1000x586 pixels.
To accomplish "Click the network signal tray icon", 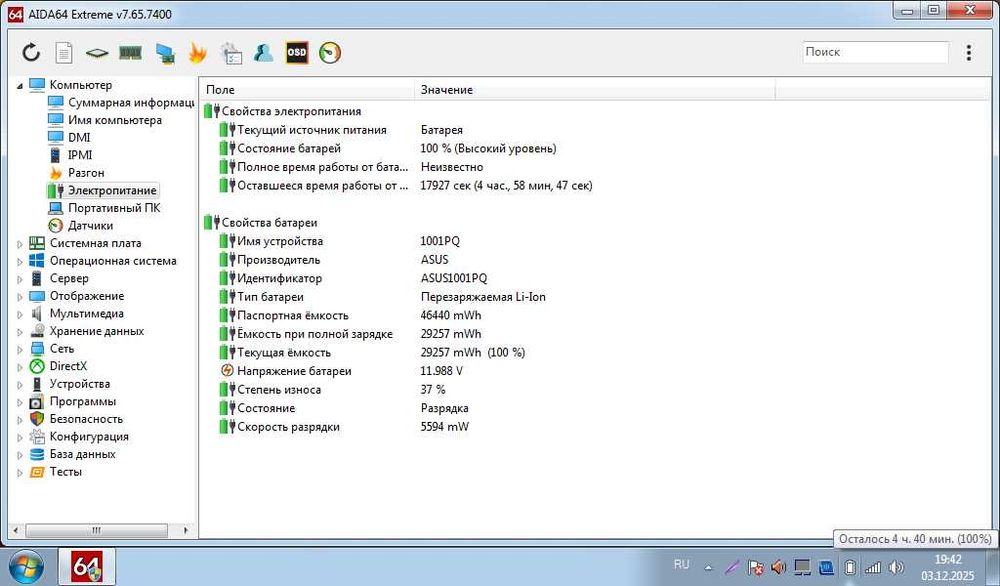I will pyautogui.click(x=873, y=567).
